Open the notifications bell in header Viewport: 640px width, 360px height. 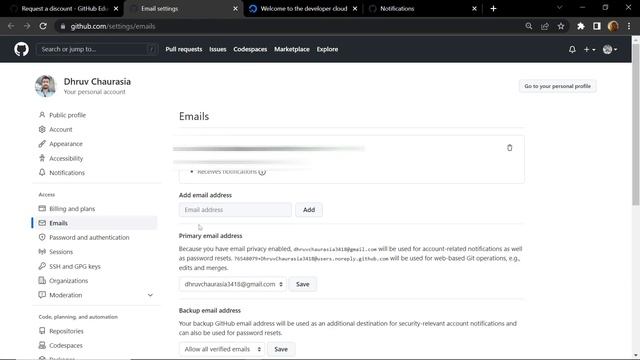tap(572, 49)
